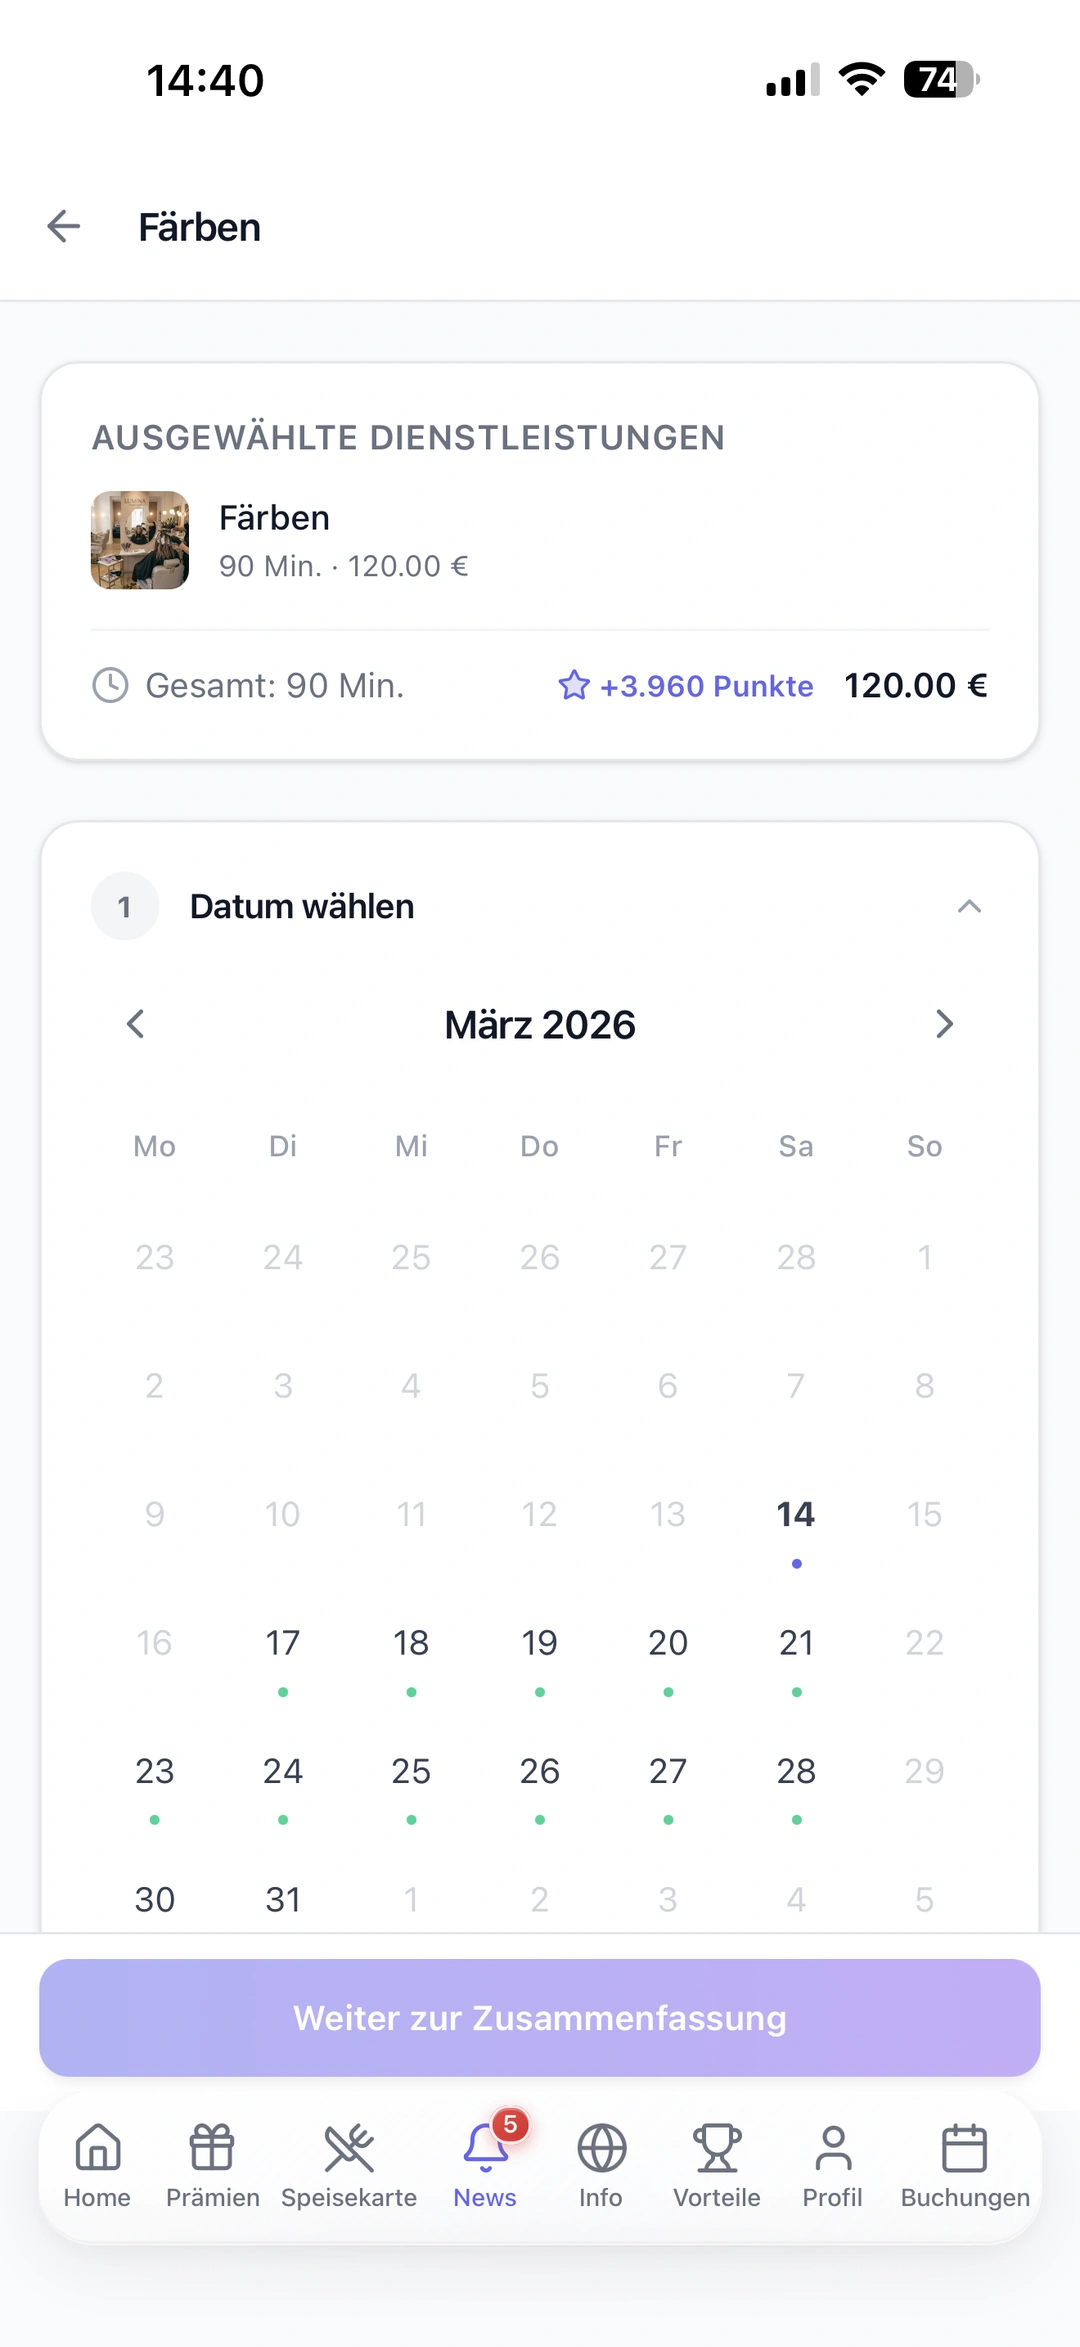Tap the +3.960 Punkte star link
The width and height of the screenshot is (1080, 2347).
point(686,686)
